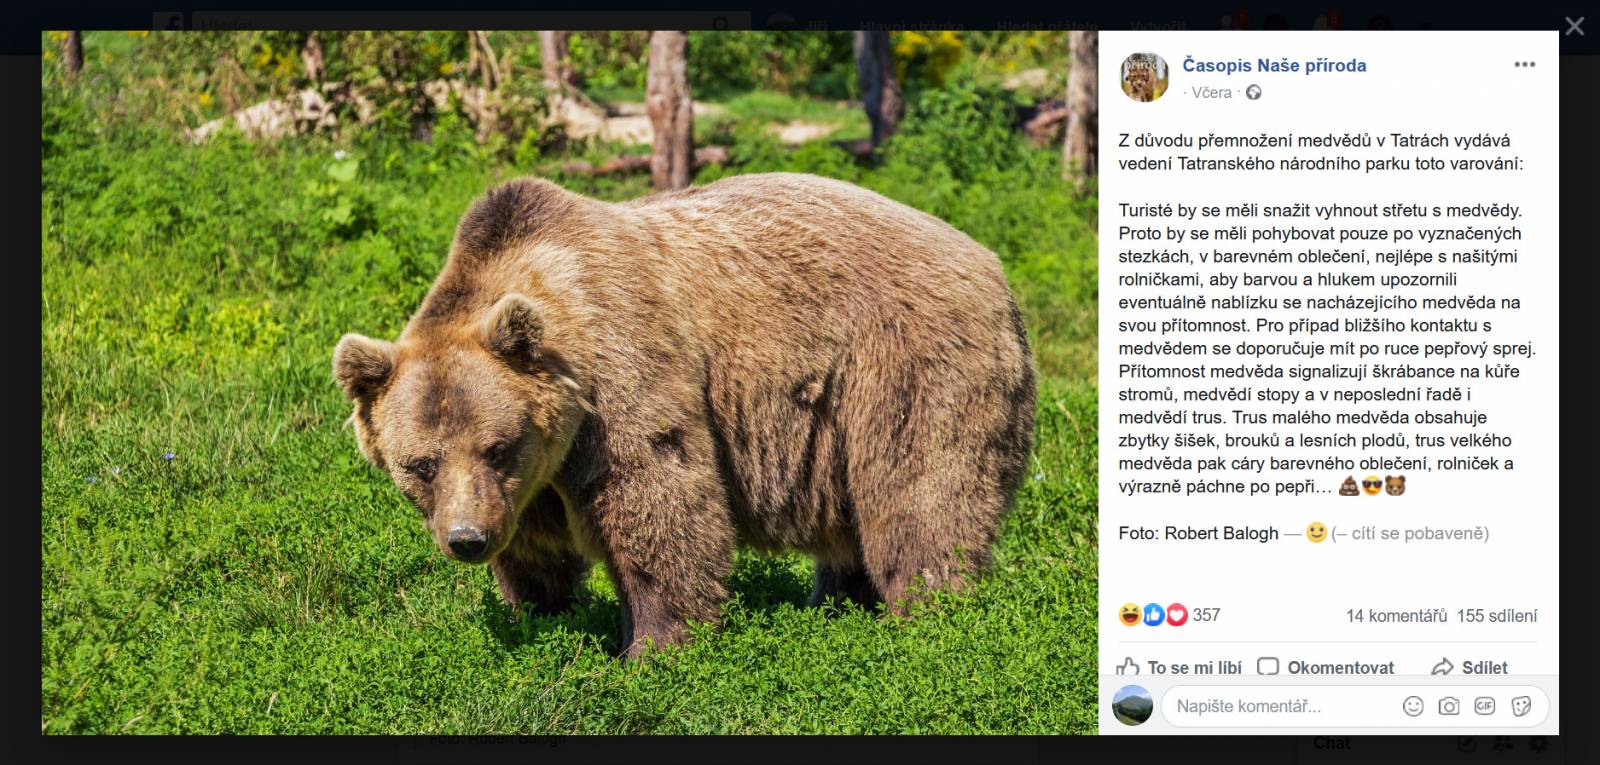Open the sticker picker icon
Screen dimensions: 1600x765
pos(1521,706)
